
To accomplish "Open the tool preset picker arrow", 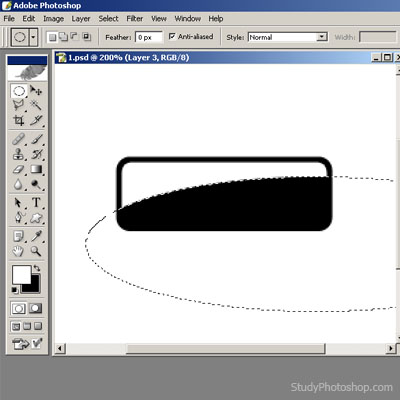I will 33,37.
